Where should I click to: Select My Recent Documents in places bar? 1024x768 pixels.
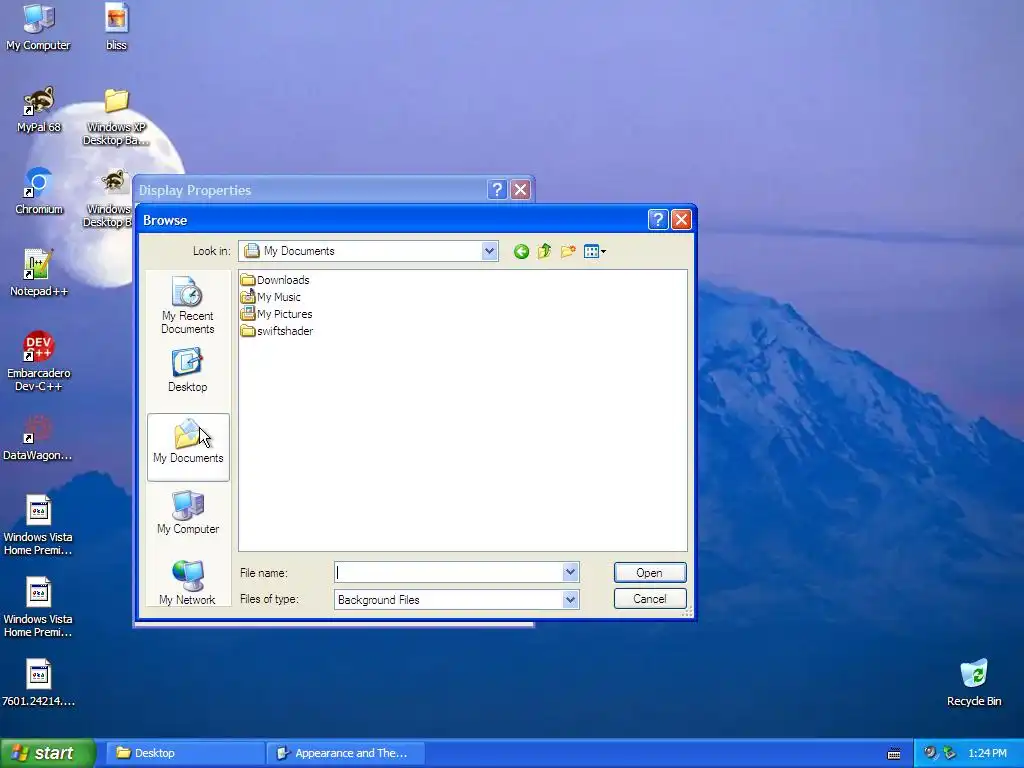point(187,306)
